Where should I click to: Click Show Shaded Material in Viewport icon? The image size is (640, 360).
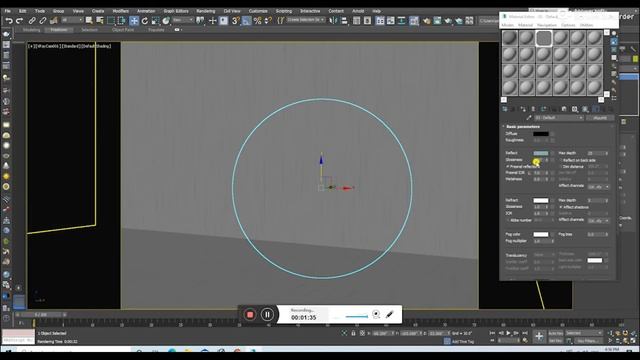(585, 109)
